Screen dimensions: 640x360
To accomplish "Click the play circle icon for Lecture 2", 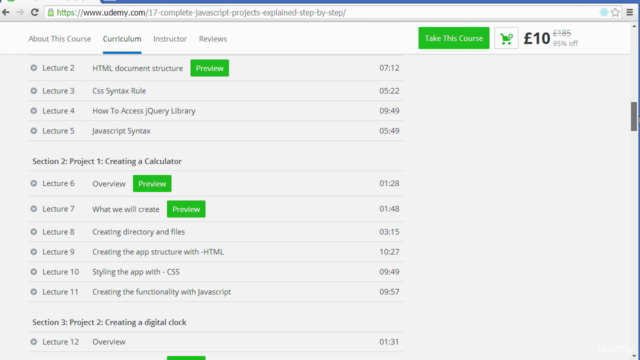I will pyautogui.click(x=34, y=68).
